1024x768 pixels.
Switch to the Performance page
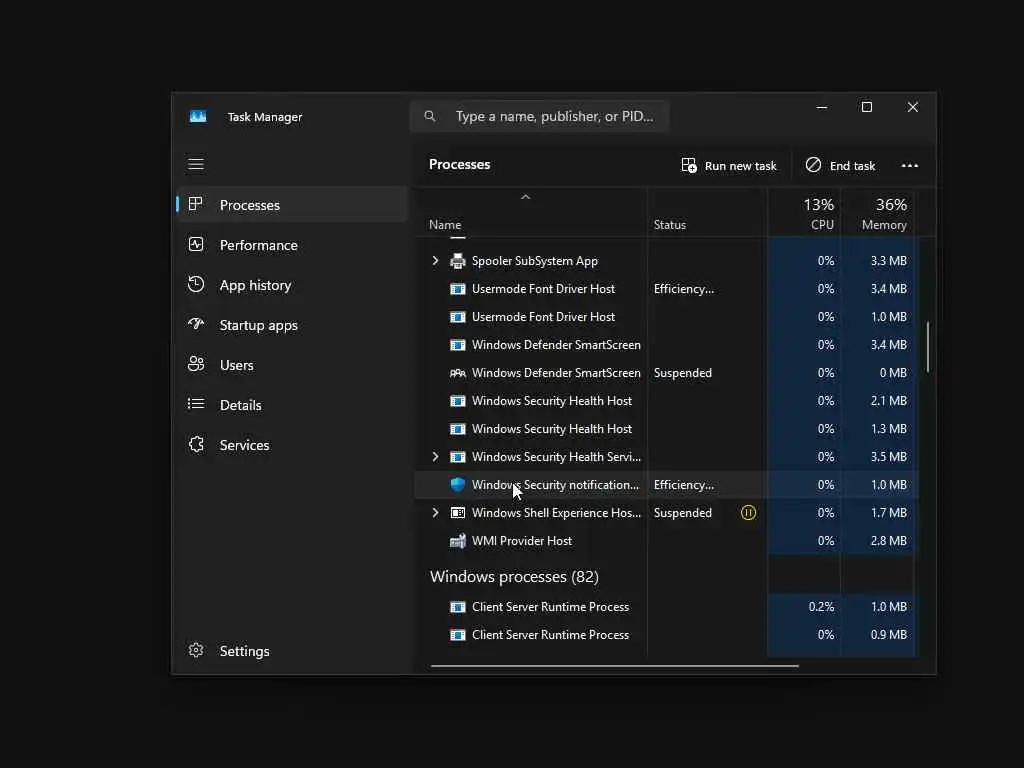click(292, 245)
